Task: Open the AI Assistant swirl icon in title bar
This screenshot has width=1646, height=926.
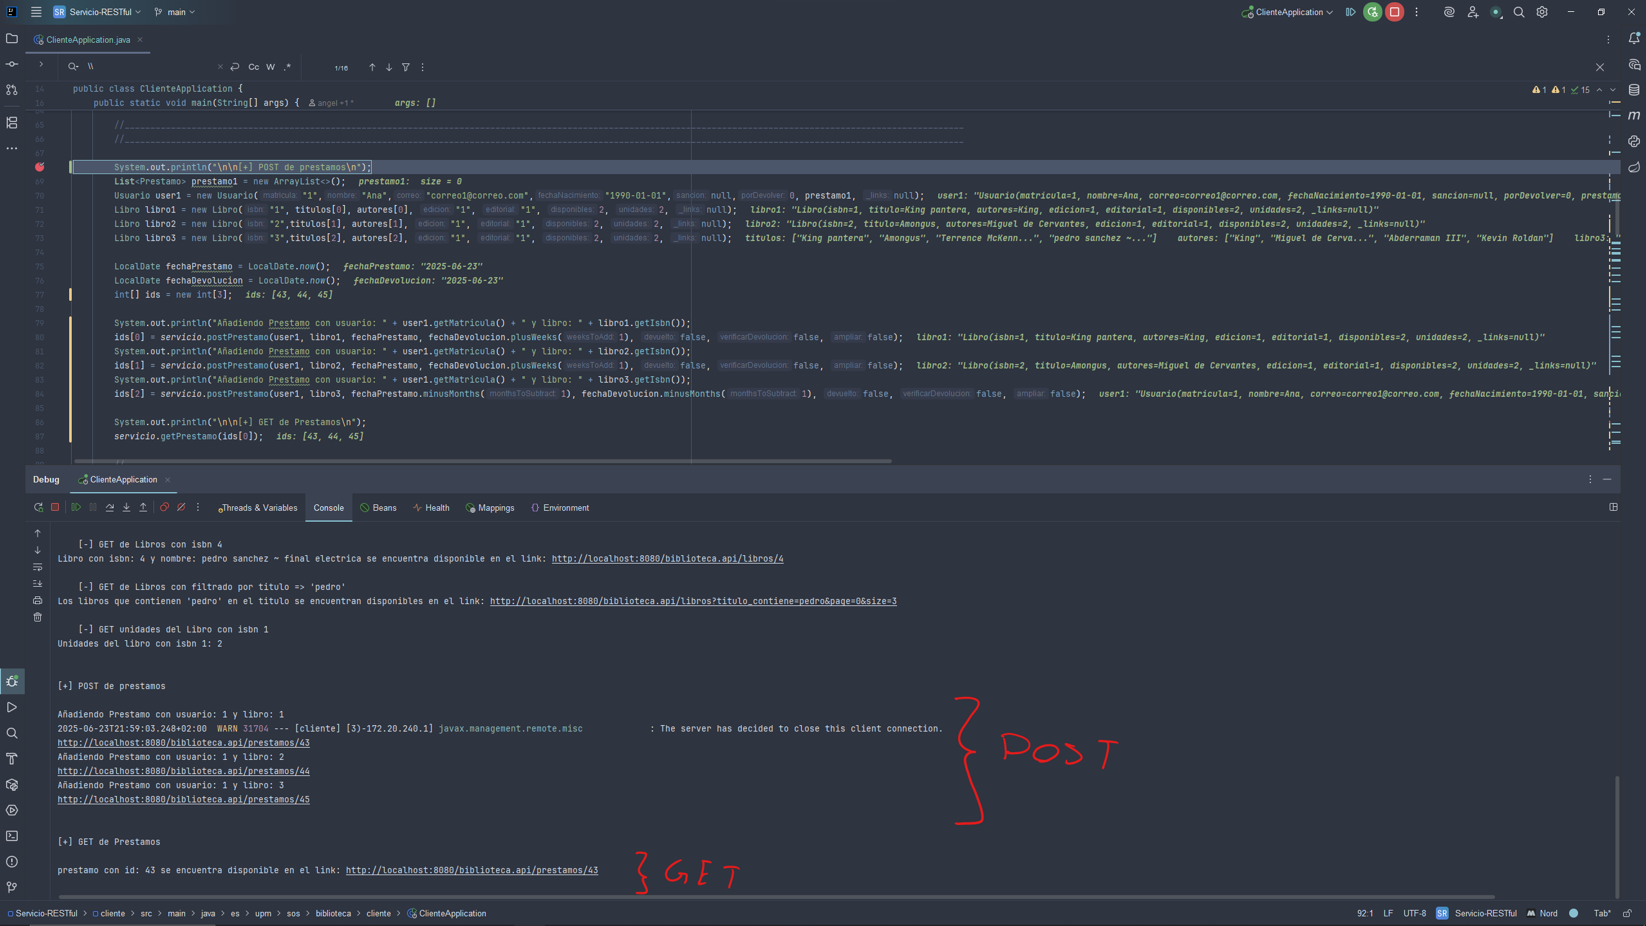Action: pyautogui.click(x=1449, y=12)
